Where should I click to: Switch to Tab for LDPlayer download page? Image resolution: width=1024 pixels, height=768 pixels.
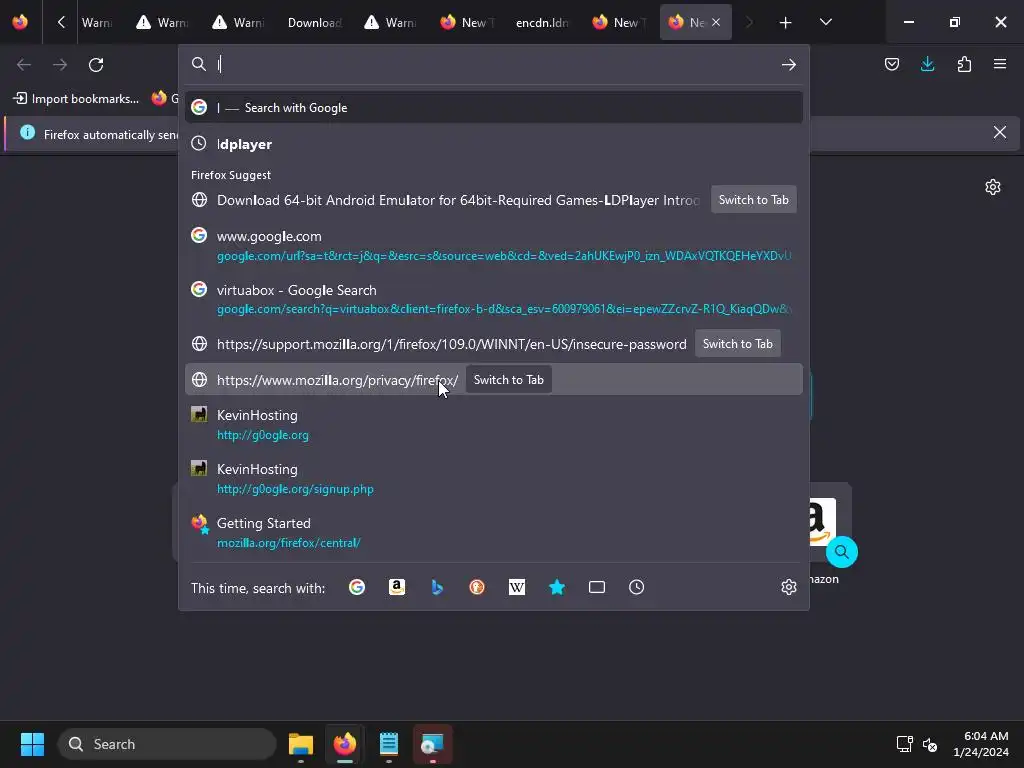coord(754,200)
